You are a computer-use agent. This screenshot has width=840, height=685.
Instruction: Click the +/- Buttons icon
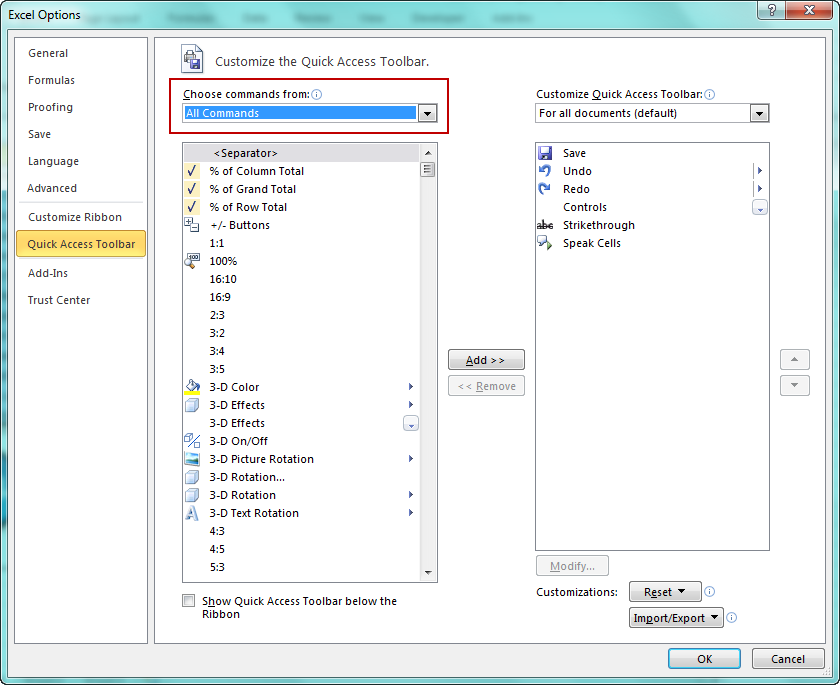click(x=192, y=225)
